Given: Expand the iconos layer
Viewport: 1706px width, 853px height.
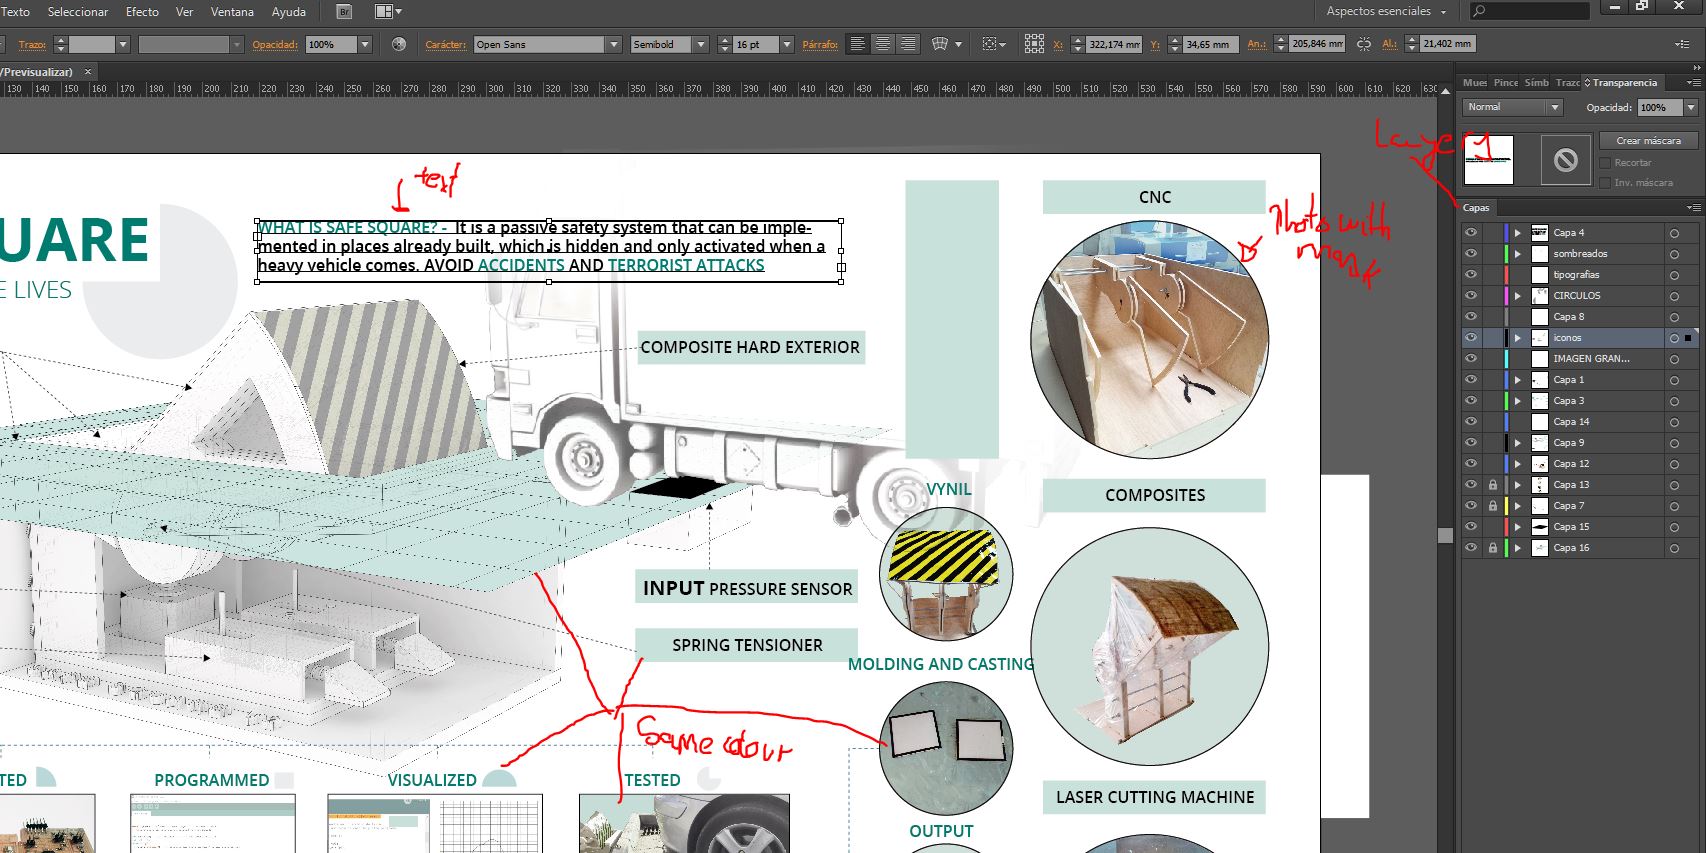Looking at the screenshot, I should [x=1518, y=338].
